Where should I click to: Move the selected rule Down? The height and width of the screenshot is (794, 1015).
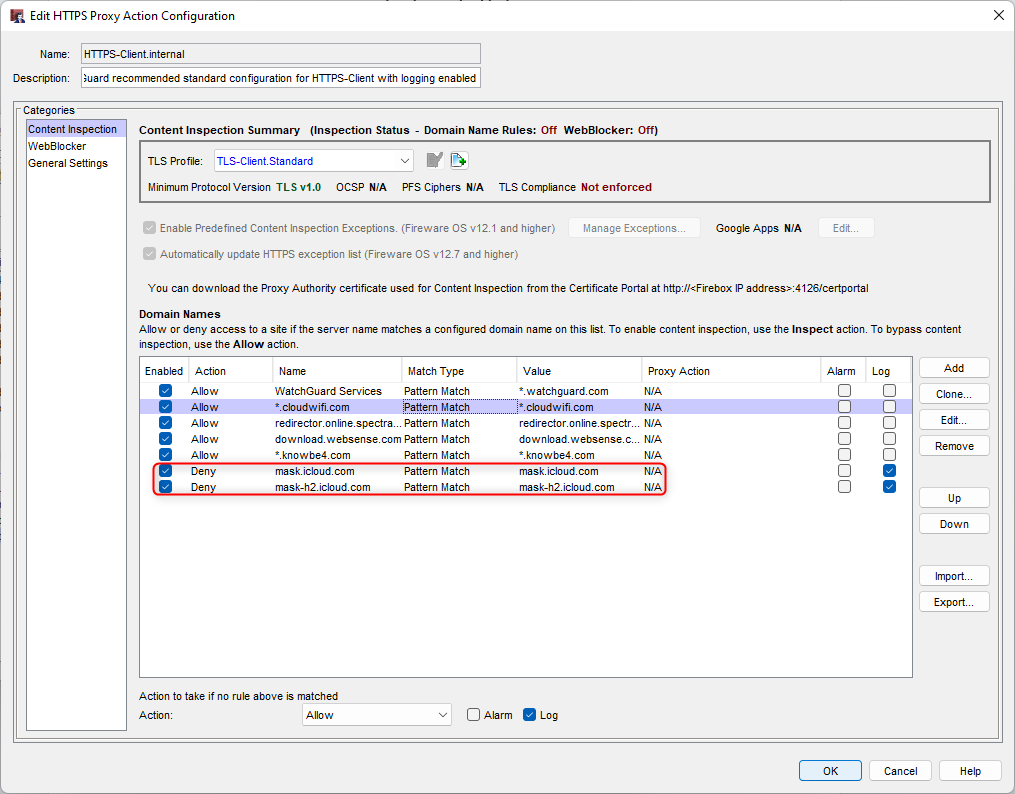pos(953,524)
